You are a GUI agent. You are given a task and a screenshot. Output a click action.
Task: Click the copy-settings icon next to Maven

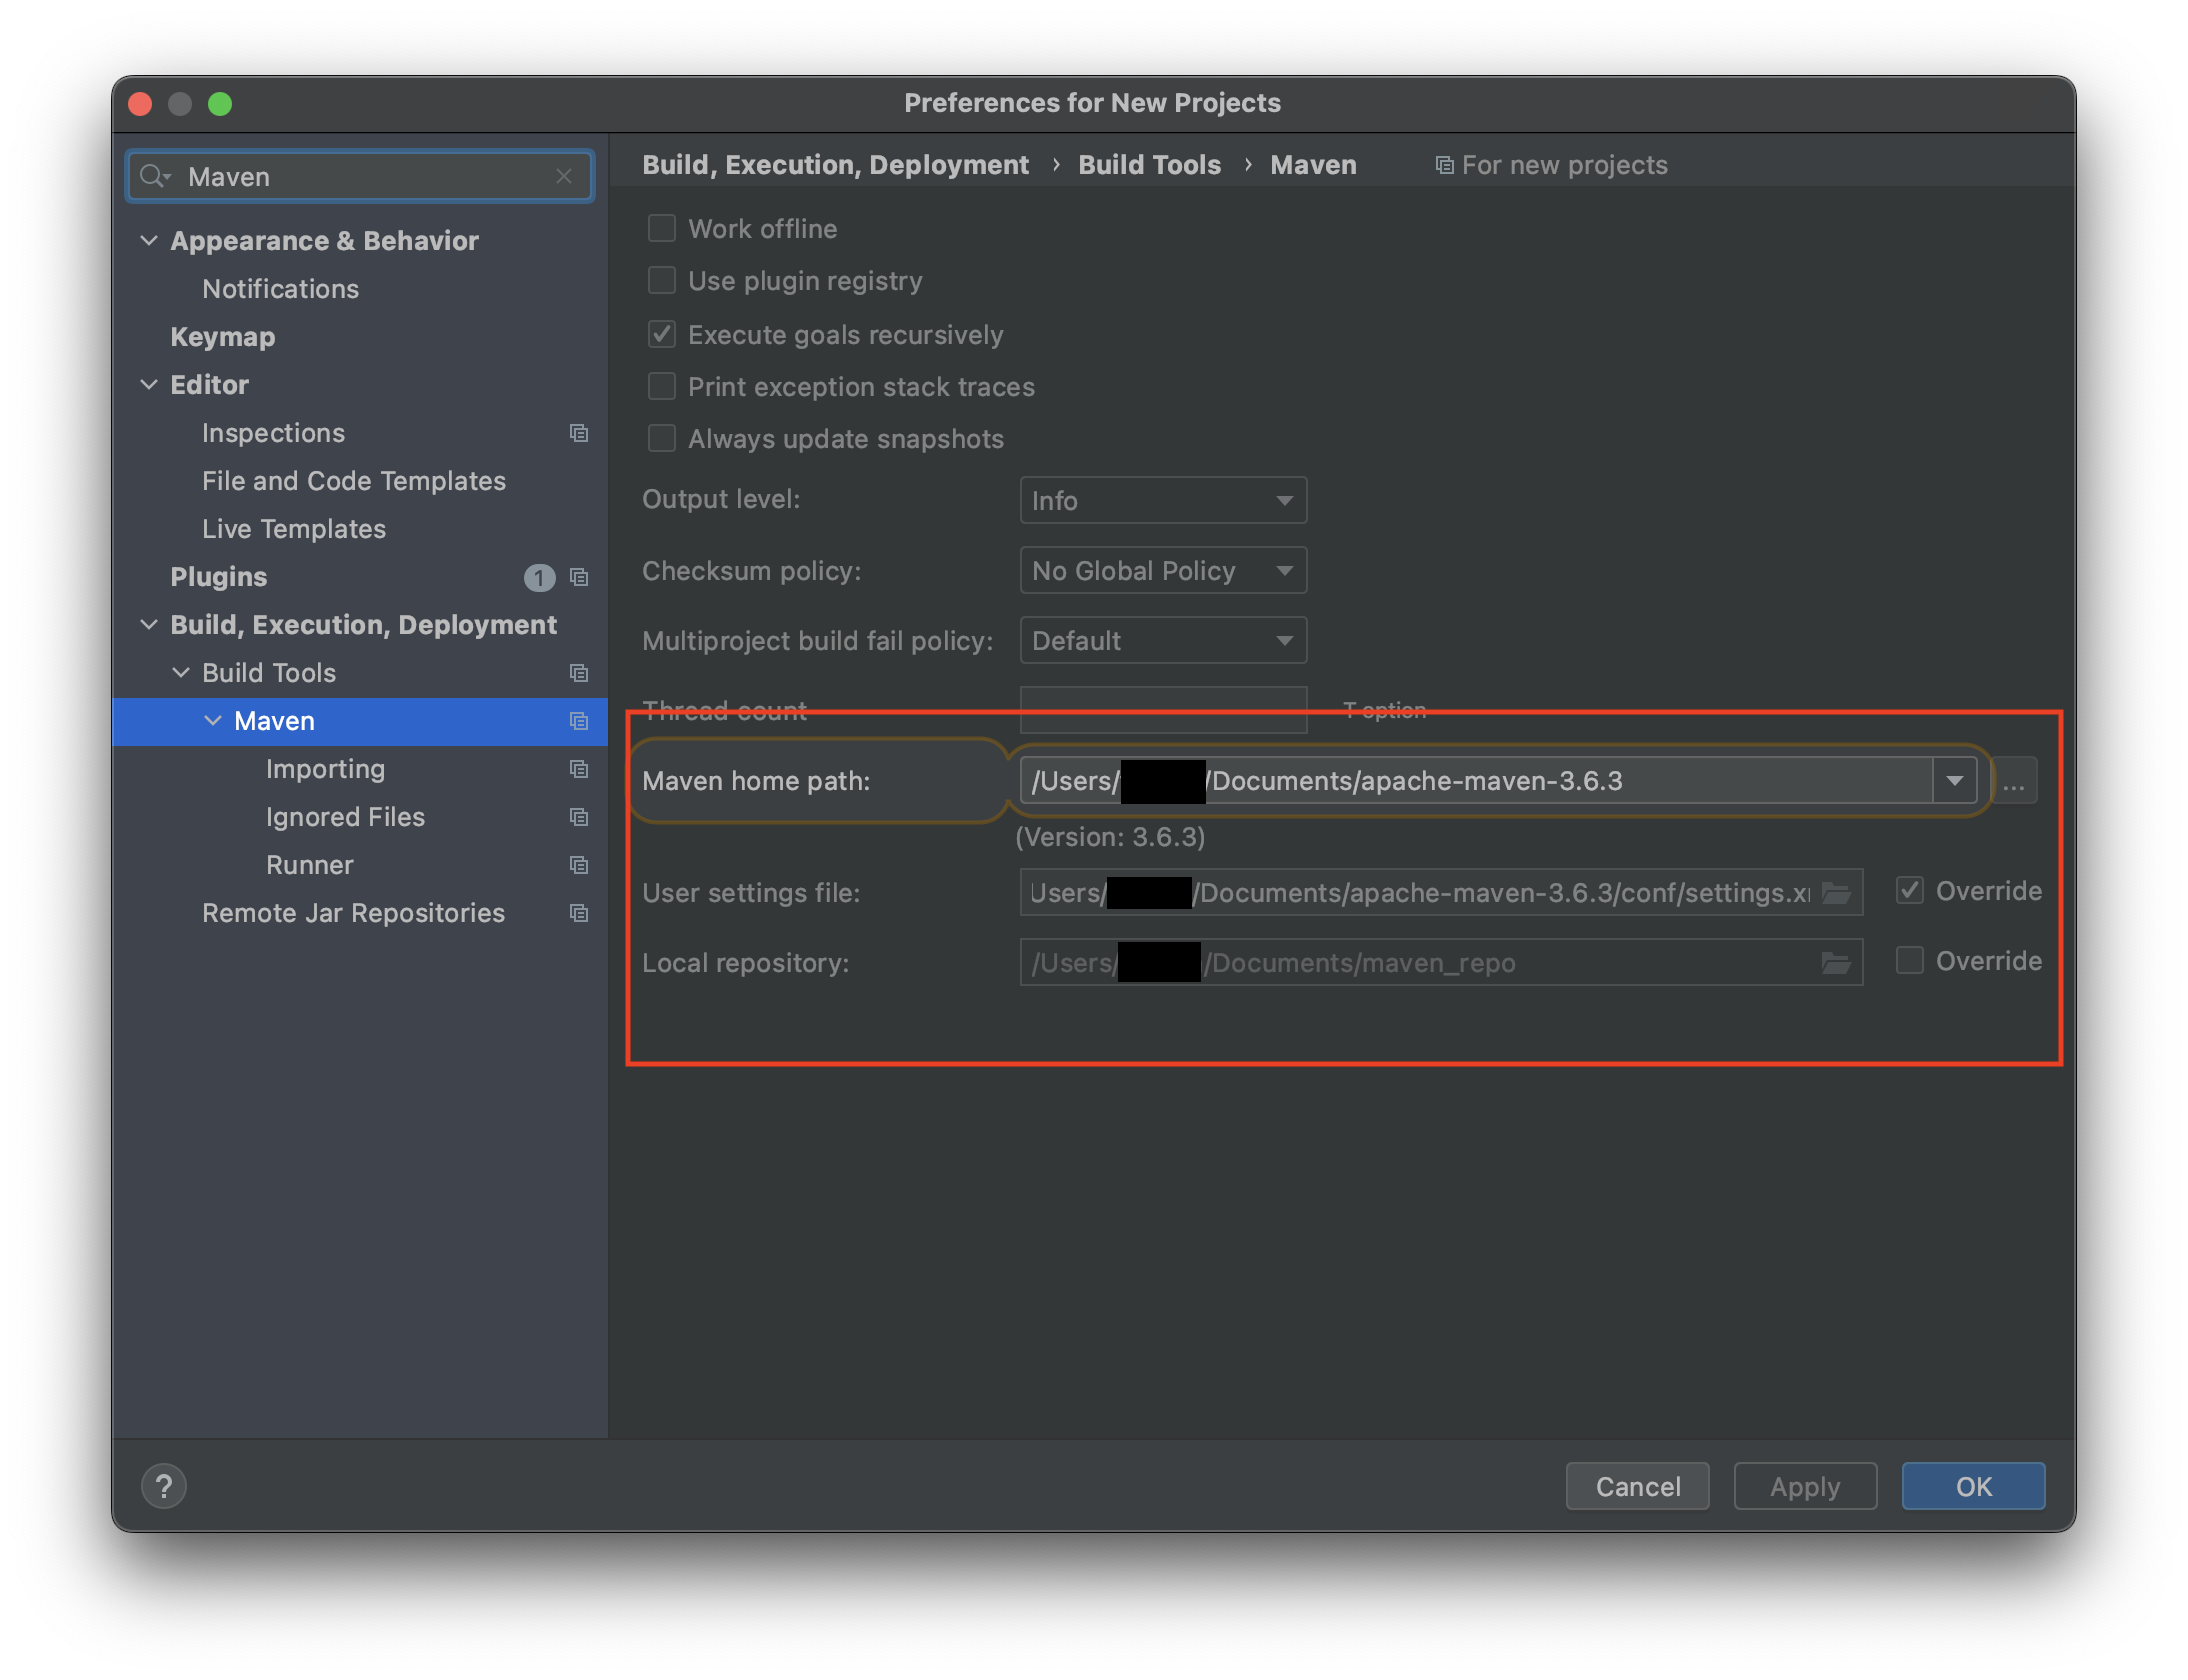pos(580,721)
